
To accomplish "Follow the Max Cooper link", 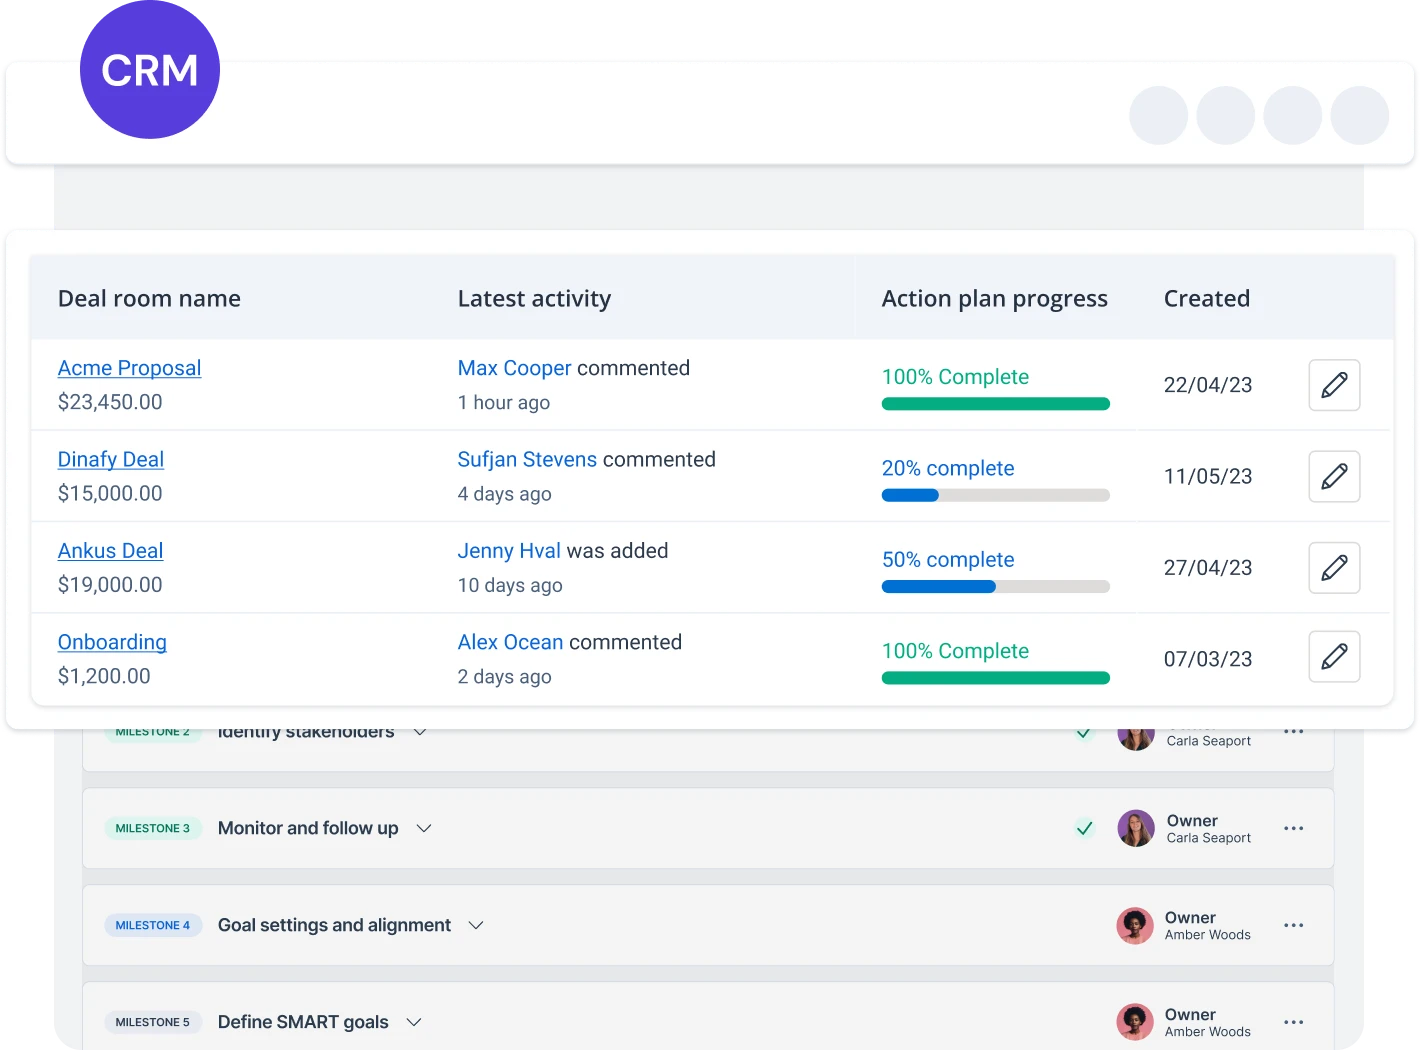I will [x=514, y=368].
